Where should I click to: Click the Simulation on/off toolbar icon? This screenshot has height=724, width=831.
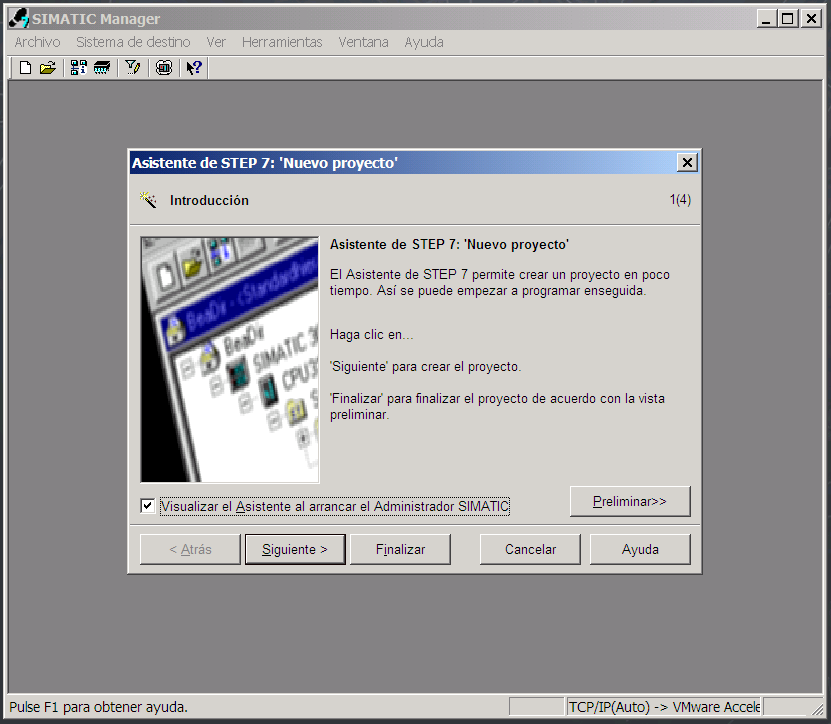tap(164, 68)
